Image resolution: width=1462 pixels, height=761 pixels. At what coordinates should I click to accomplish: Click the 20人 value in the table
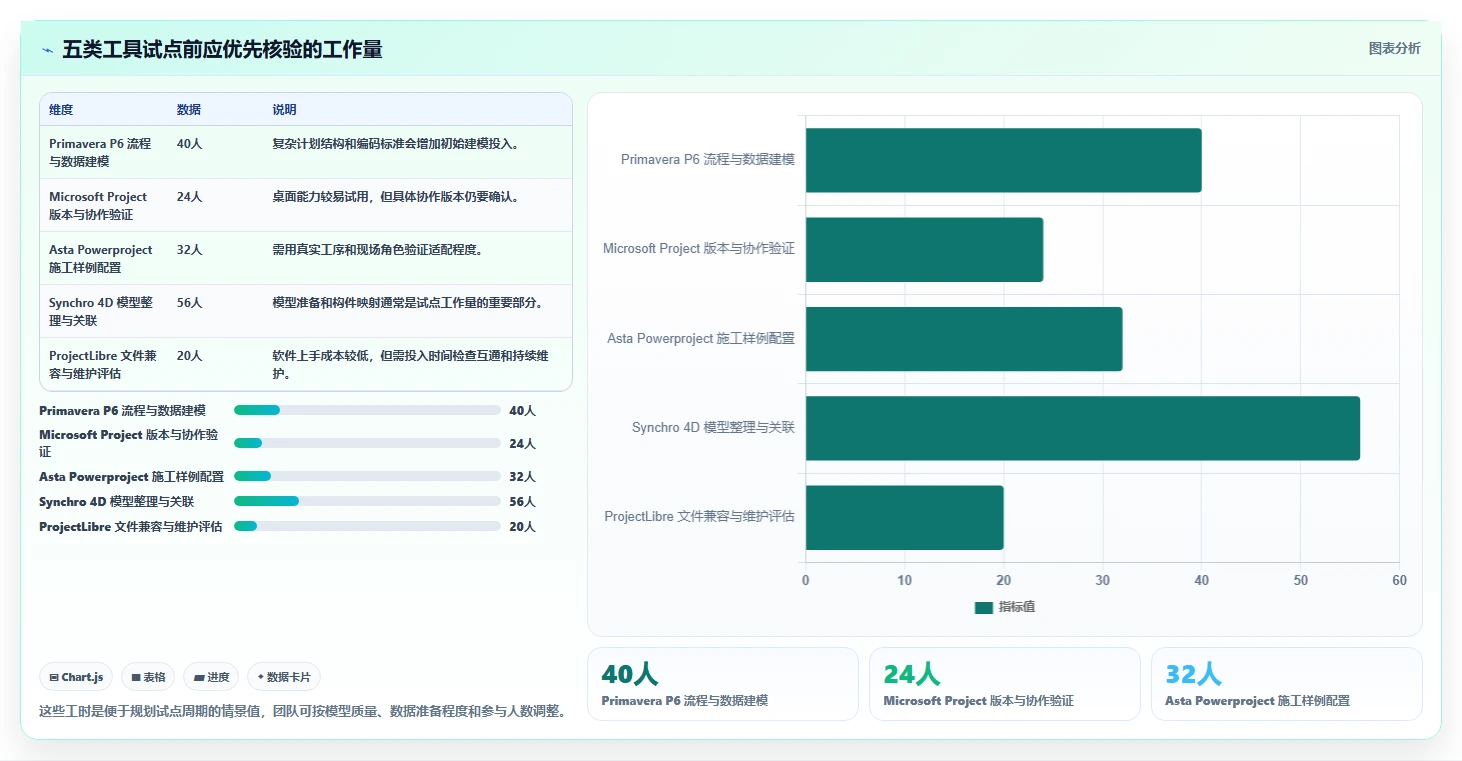coord(189,356)
